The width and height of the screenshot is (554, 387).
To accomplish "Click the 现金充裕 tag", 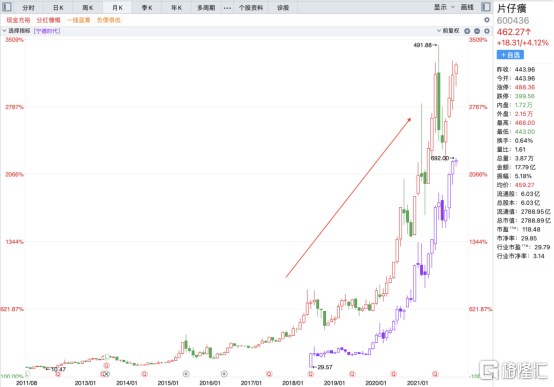I will click(18, 20).
